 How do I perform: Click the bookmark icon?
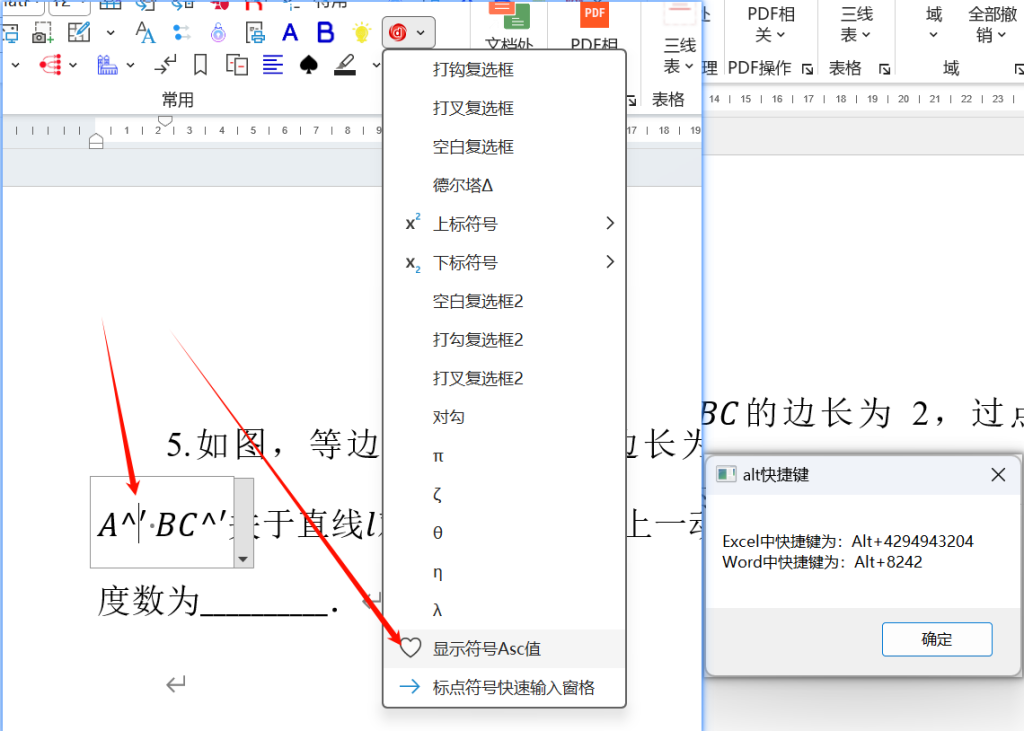pos(200,65)
